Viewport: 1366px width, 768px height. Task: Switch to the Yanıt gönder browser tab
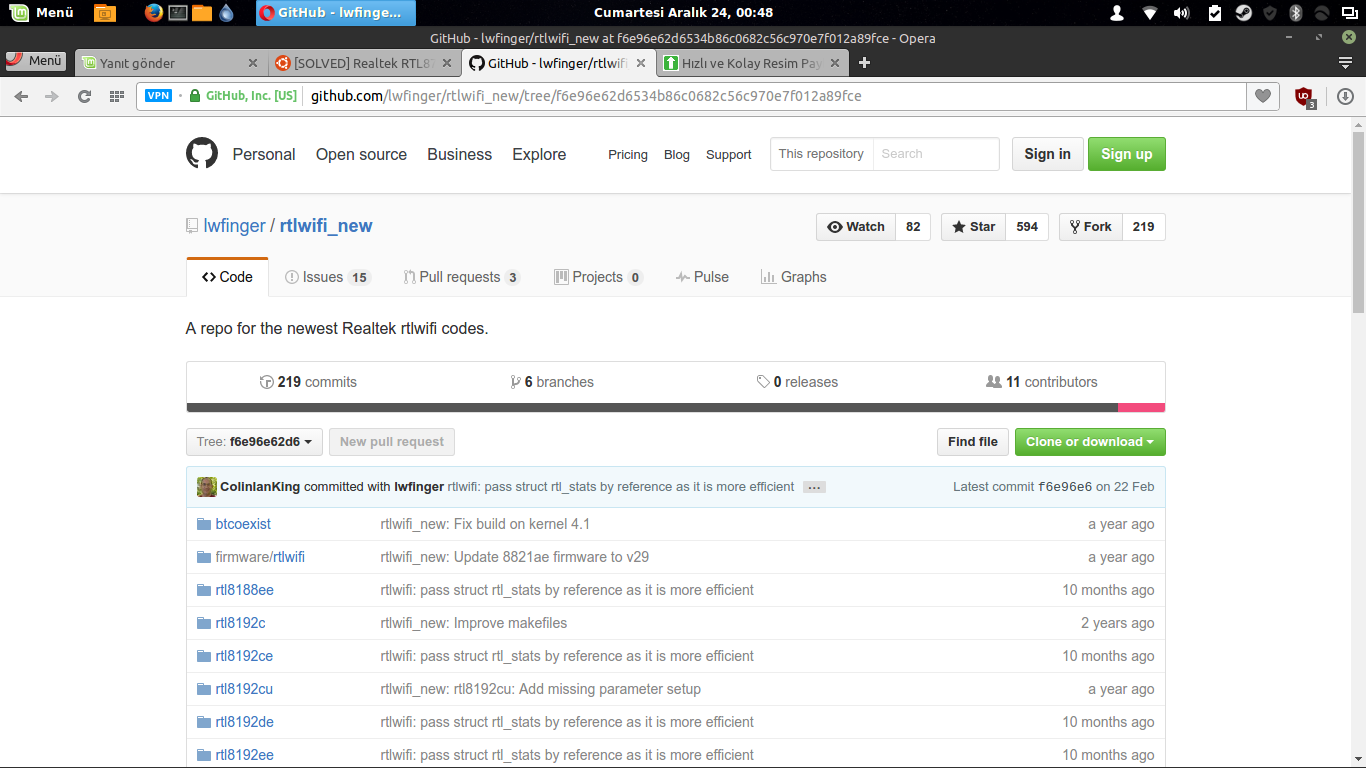click(x=166, y=63)
